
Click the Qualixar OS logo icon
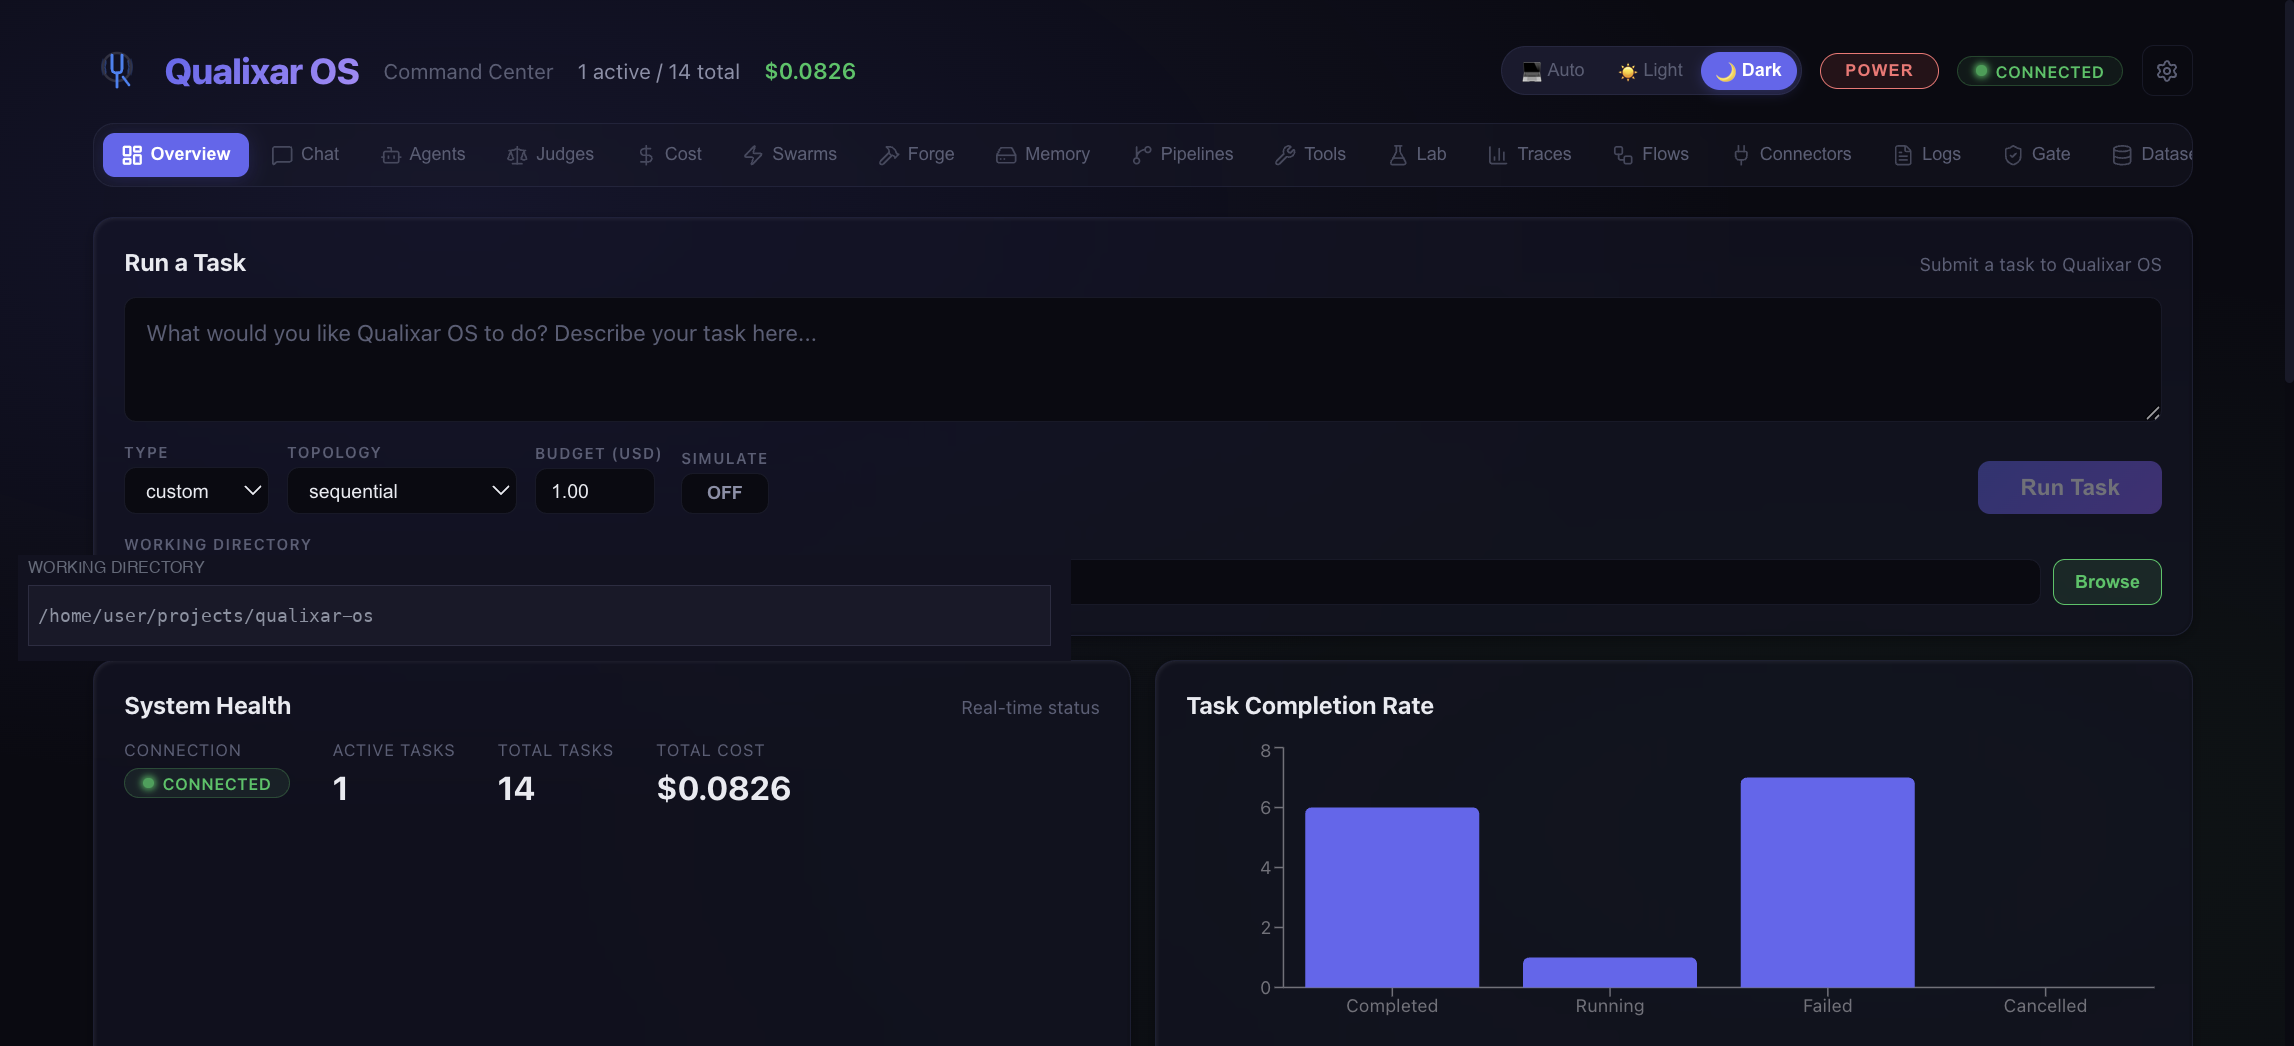[x=118, y=70]
